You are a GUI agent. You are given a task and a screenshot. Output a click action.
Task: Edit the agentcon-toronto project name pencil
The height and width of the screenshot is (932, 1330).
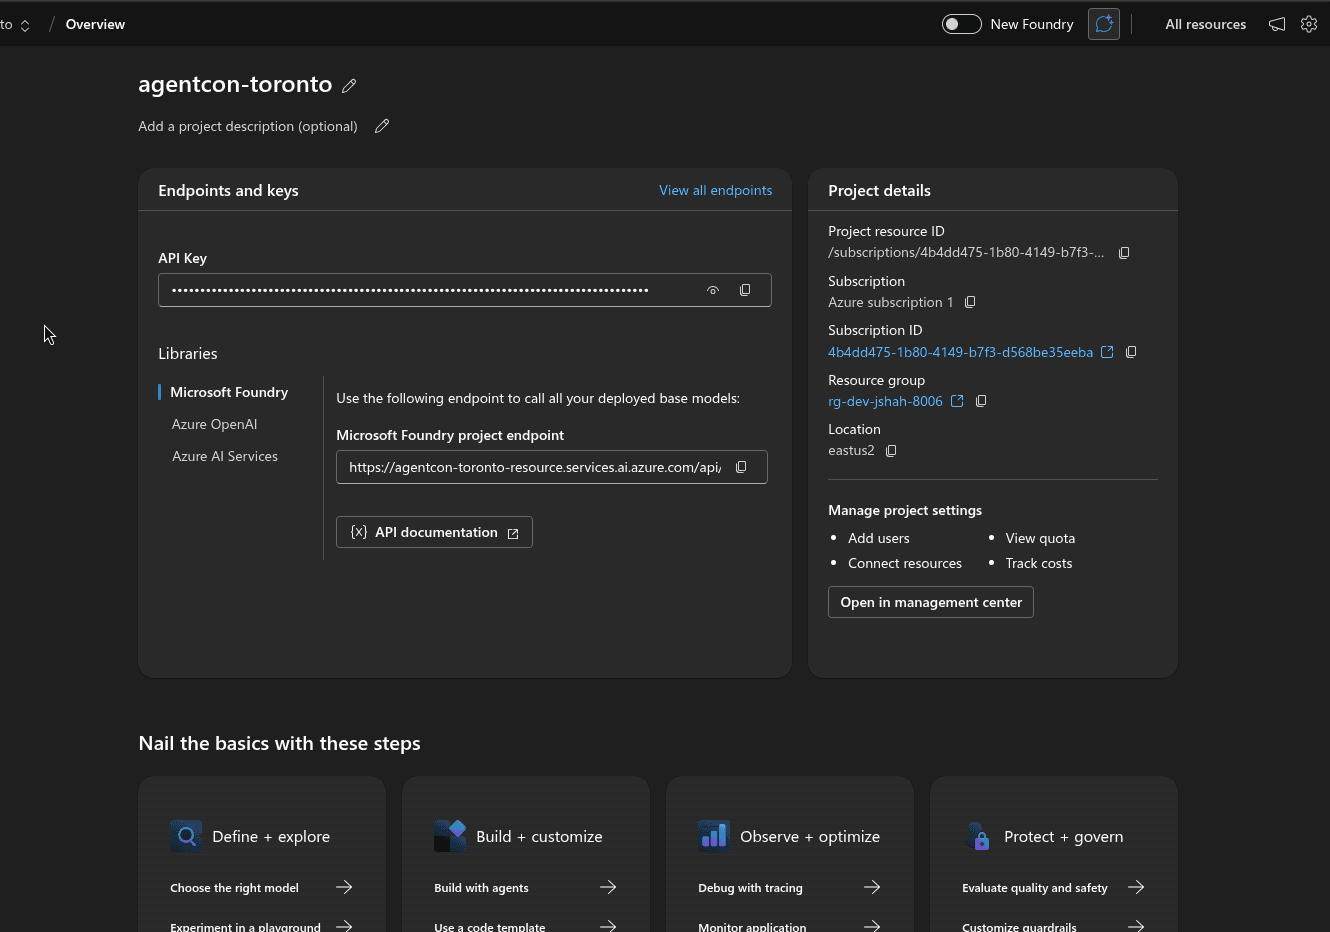click(349, 86)
